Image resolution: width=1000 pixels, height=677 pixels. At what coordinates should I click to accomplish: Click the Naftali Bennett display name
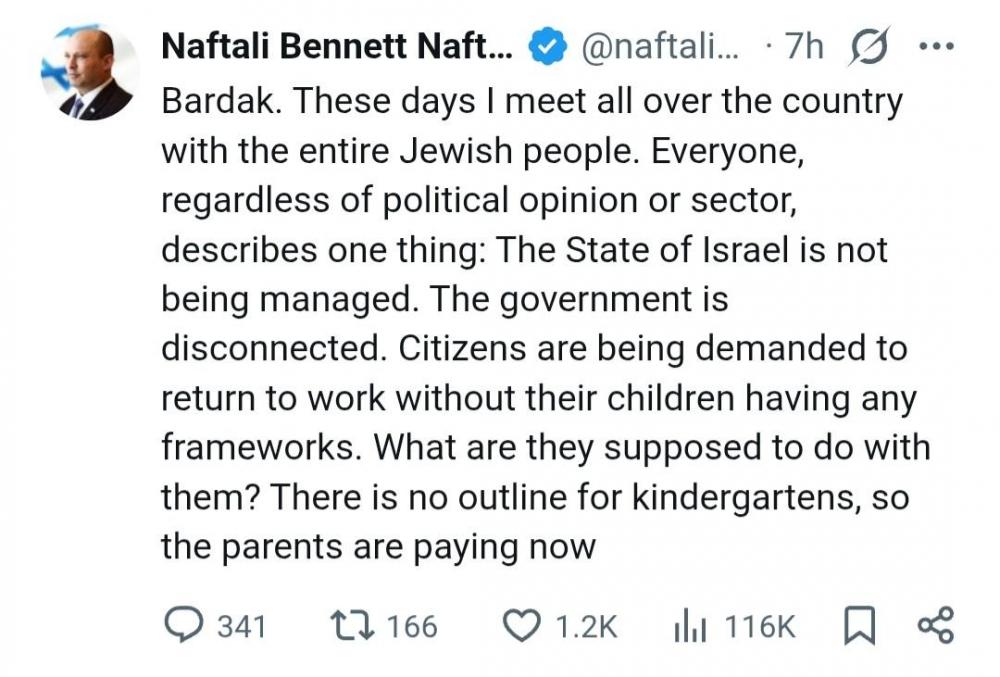[336, 48]
